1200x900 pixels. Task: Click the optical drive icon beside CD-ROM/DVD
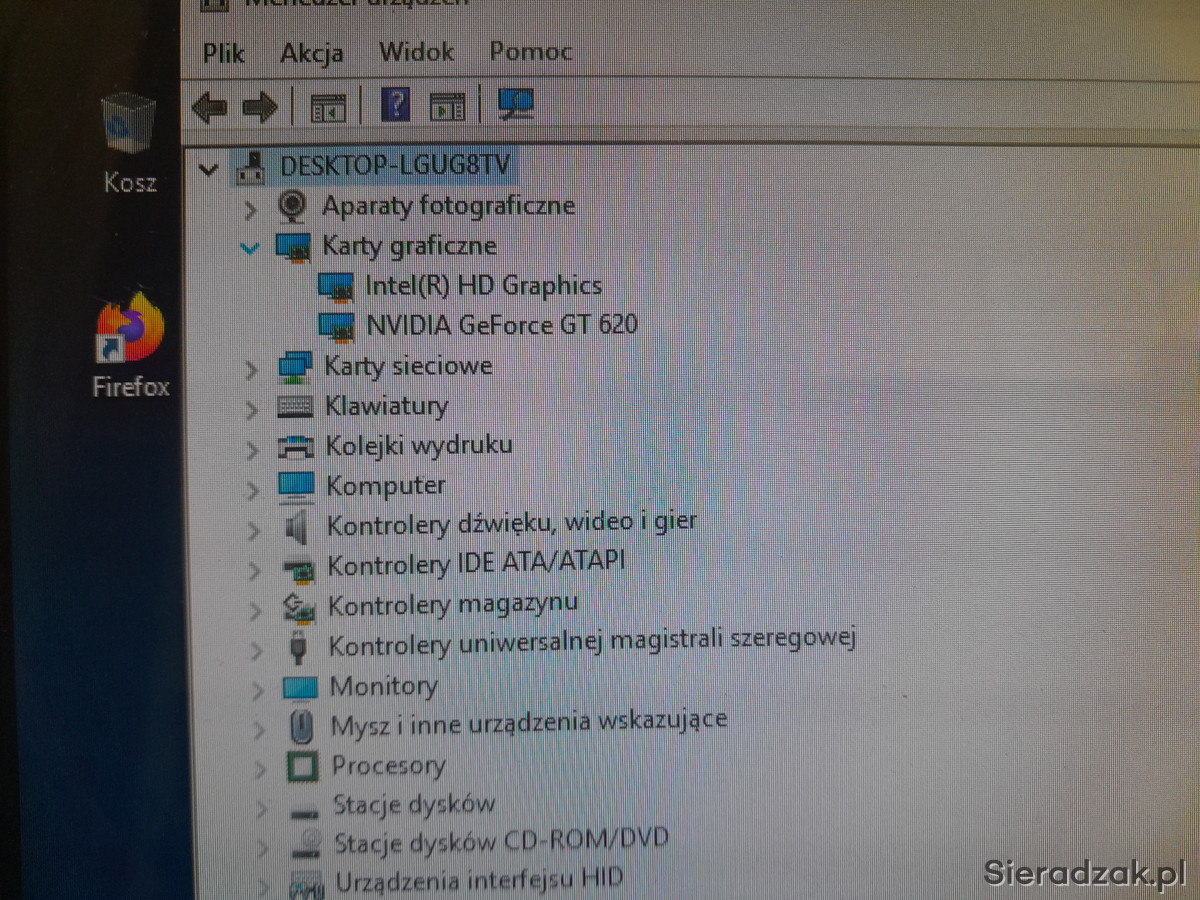click(x=305, y=846)
